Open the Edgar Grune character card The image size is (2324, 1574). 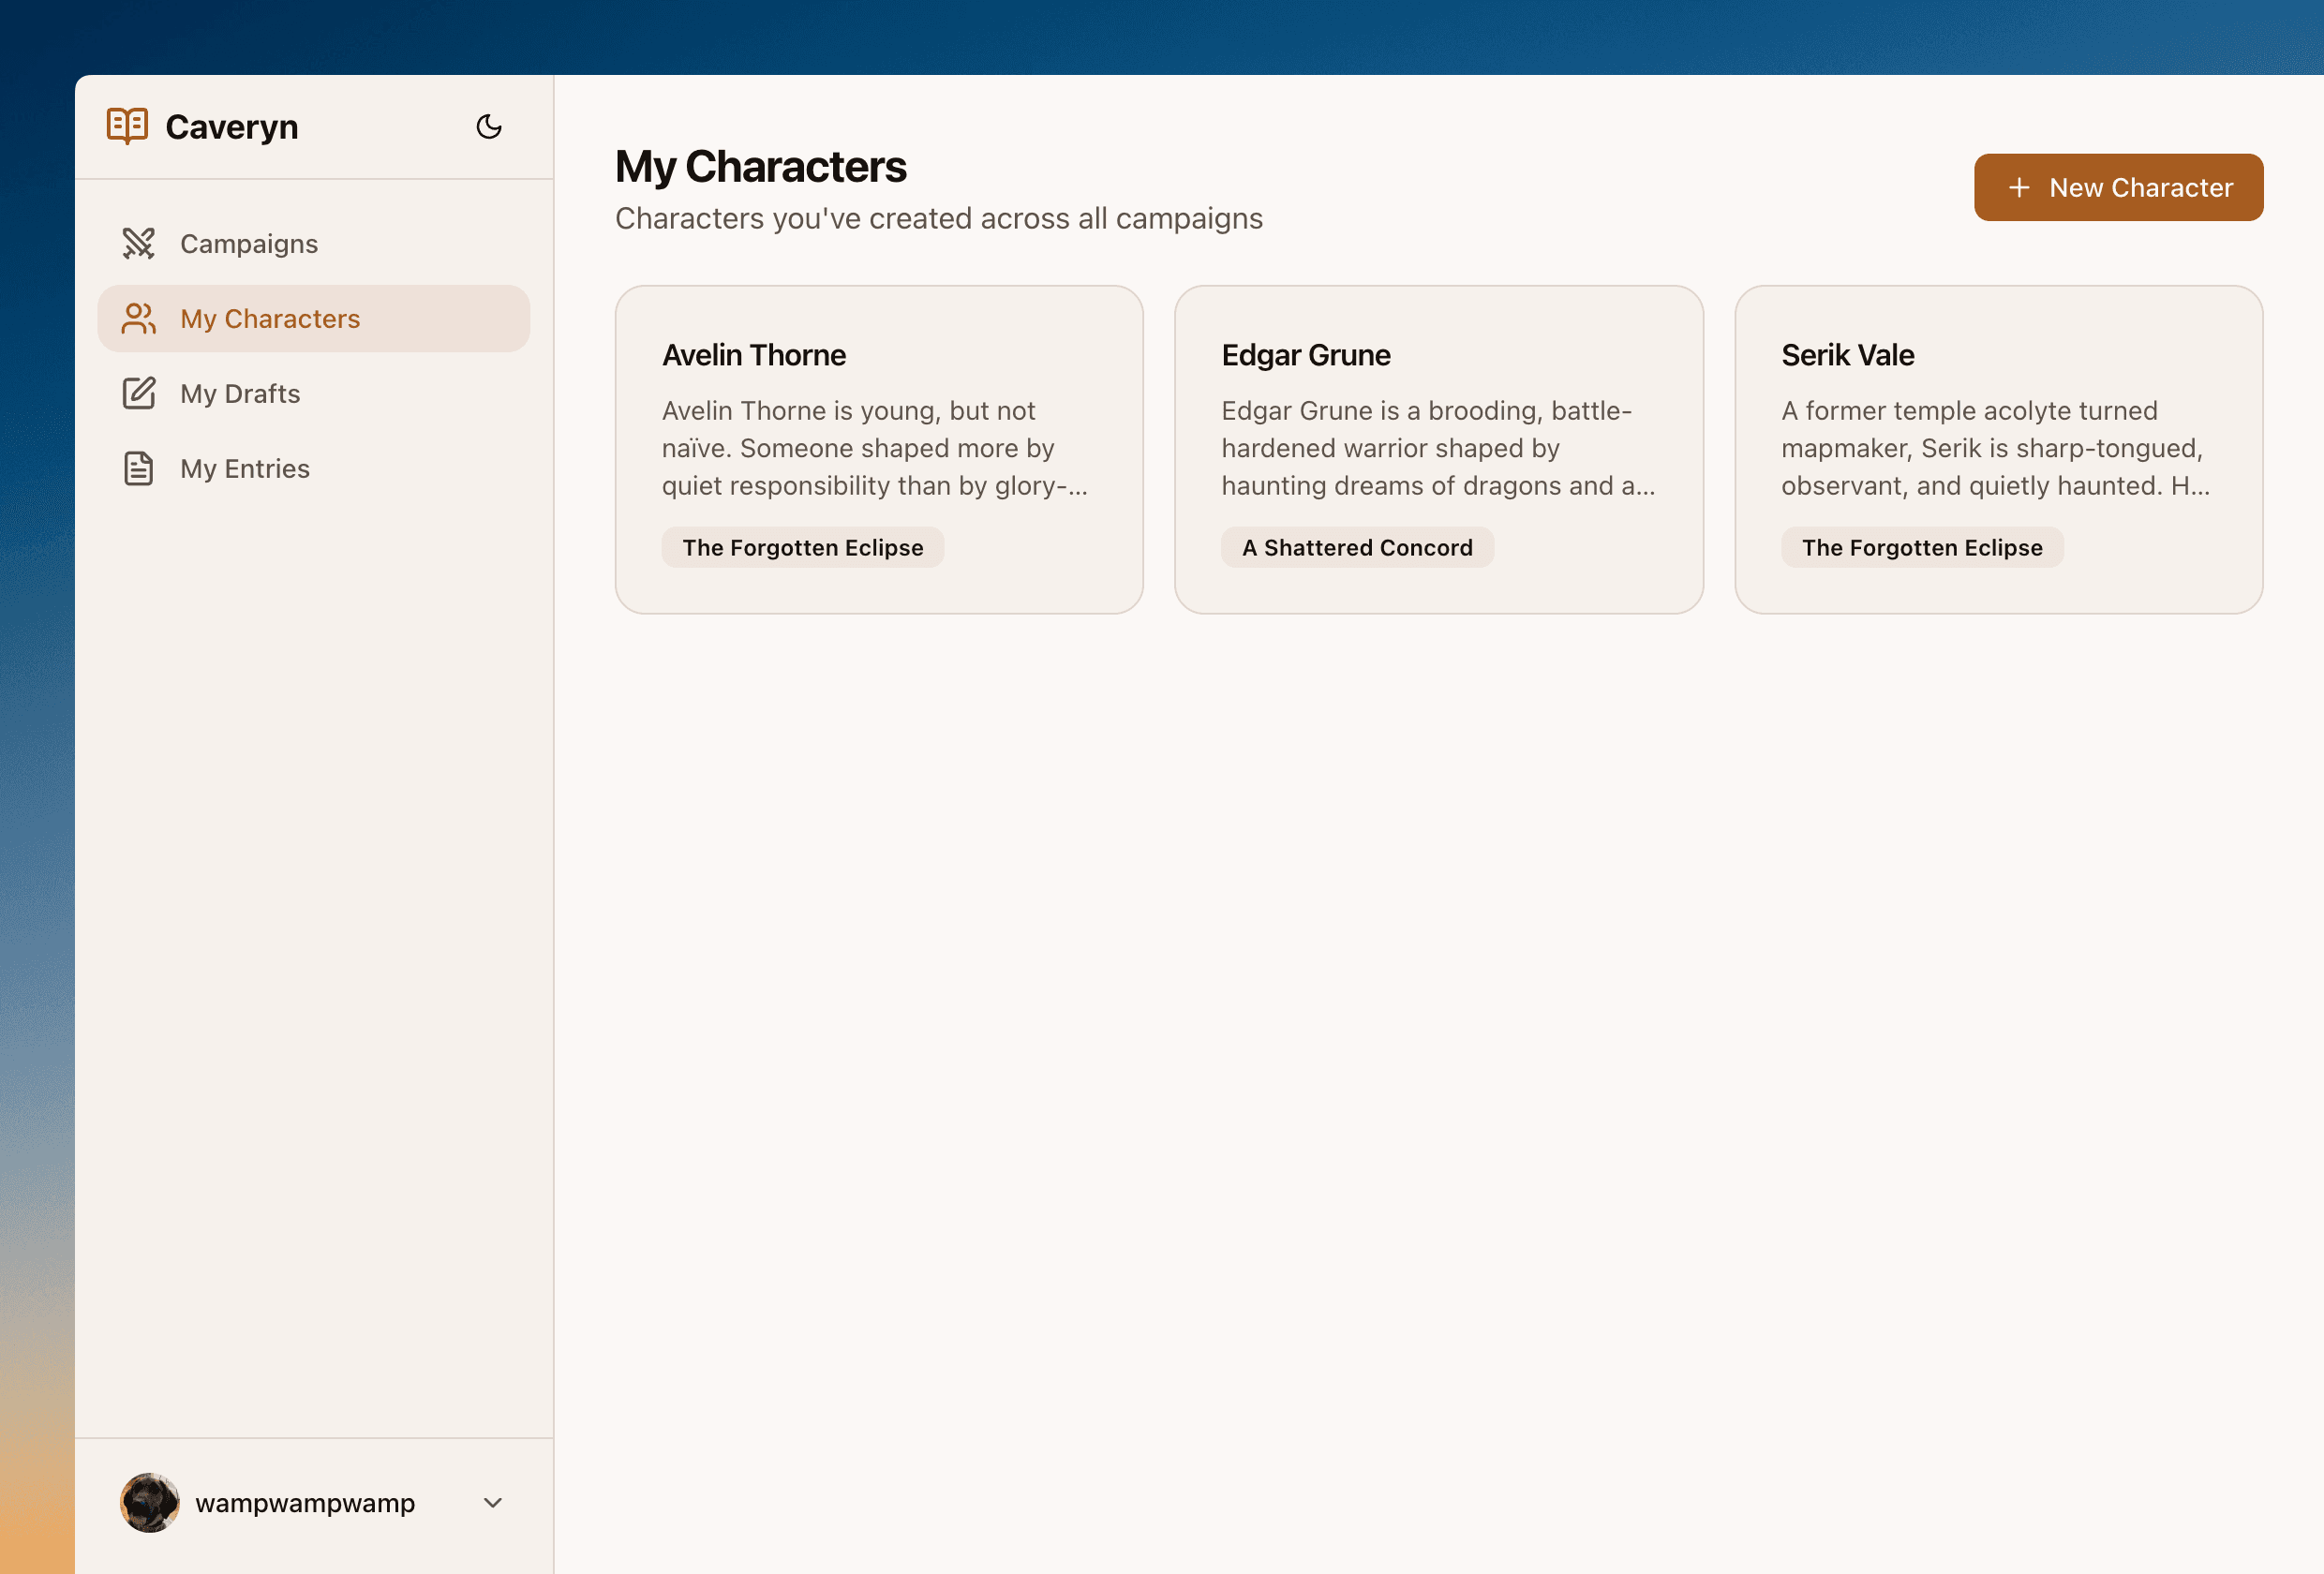point(1438,449)
